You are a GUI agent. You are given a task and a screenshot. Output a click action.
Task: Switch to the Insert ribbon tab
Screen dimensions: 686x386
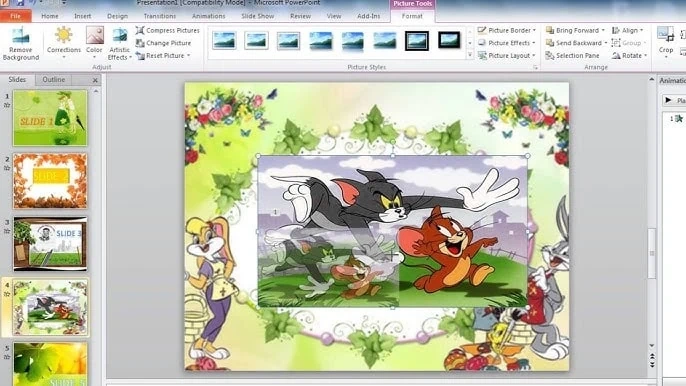83,16
